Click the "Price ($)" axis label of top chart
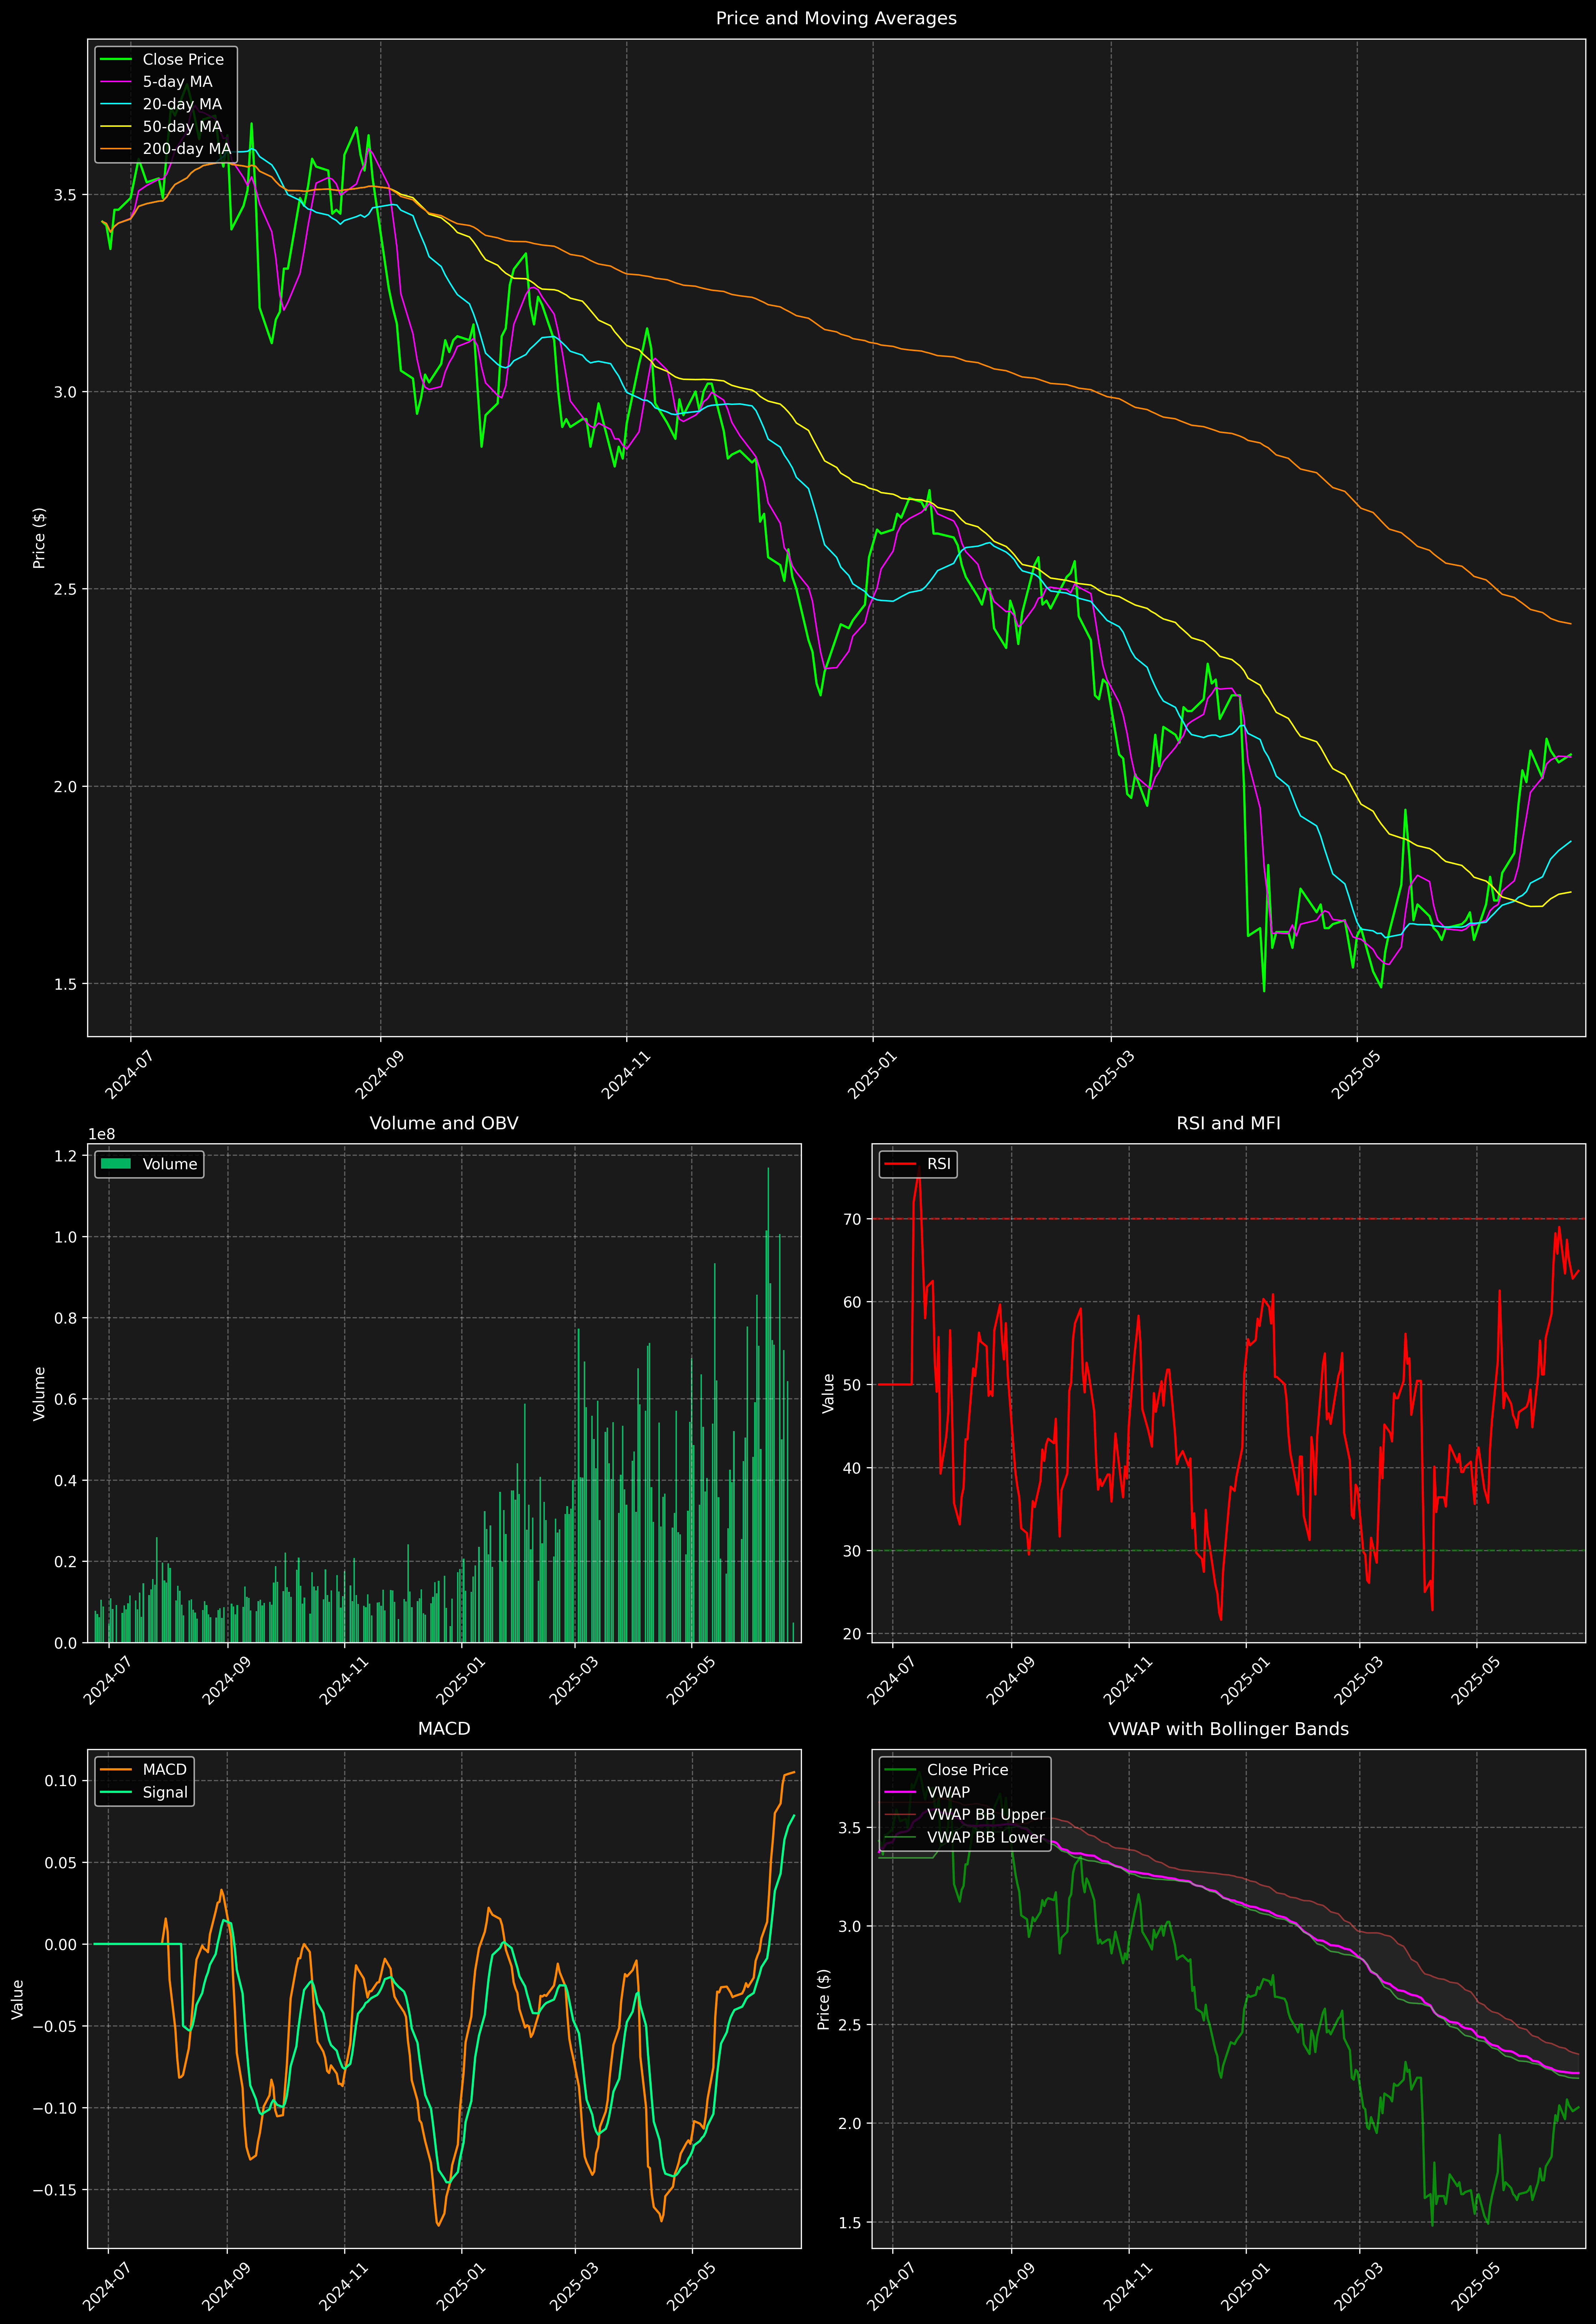Image resolution: width=1596 pixels, height=2324 pixels. tap(39, 538)
